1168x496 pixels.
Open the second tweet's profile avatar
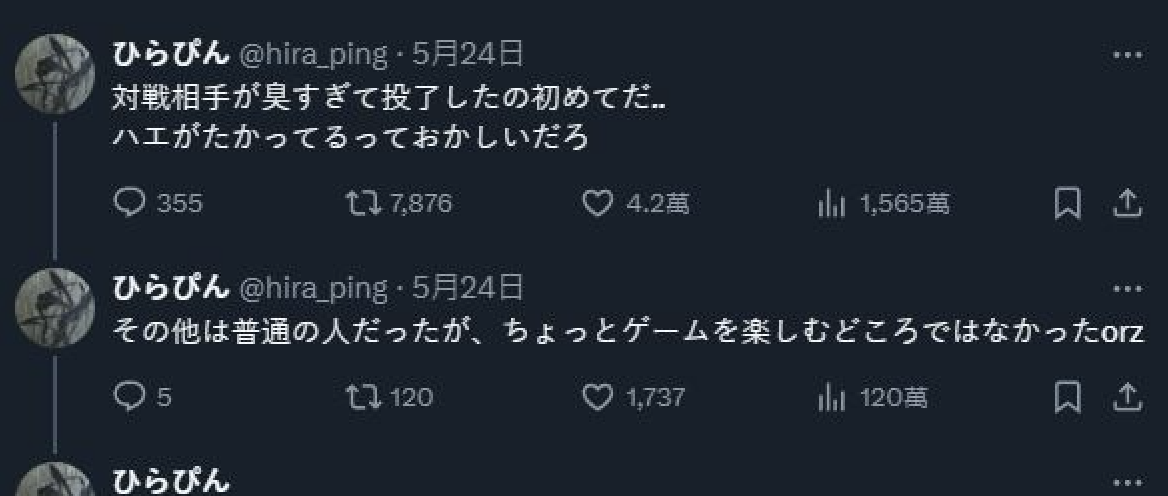(55, 308)
